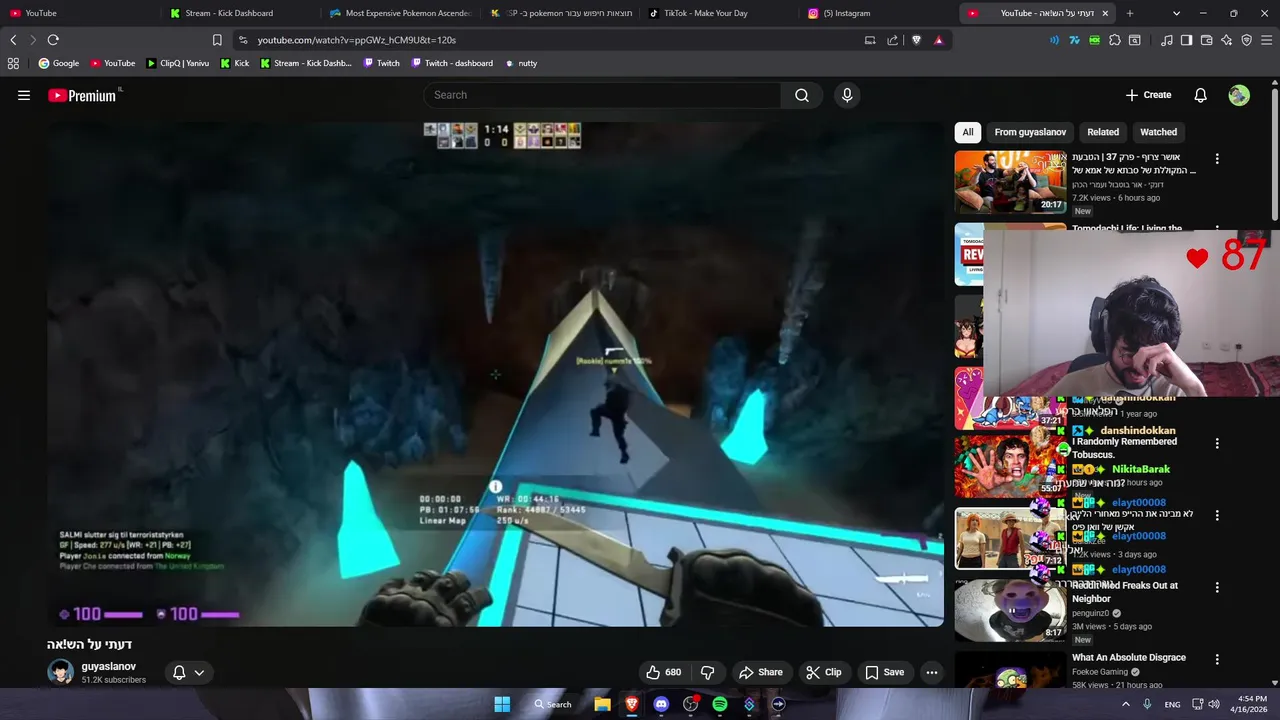Open options for What An Absolute Disgrace
The width and height of the screenshot is (1280, 720).
click(x=1217, y=659)
